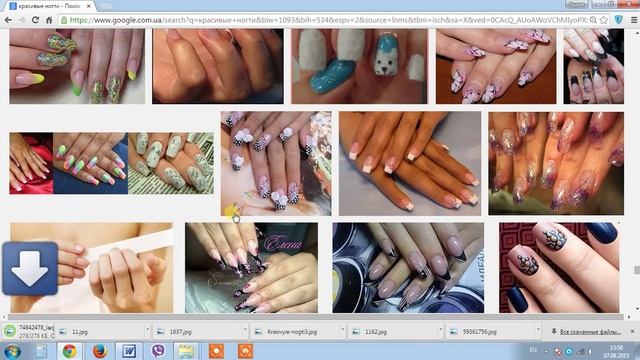640x360 pixels.
Task: Click vertical scrollbar down arrow
Action: (636, 309)
